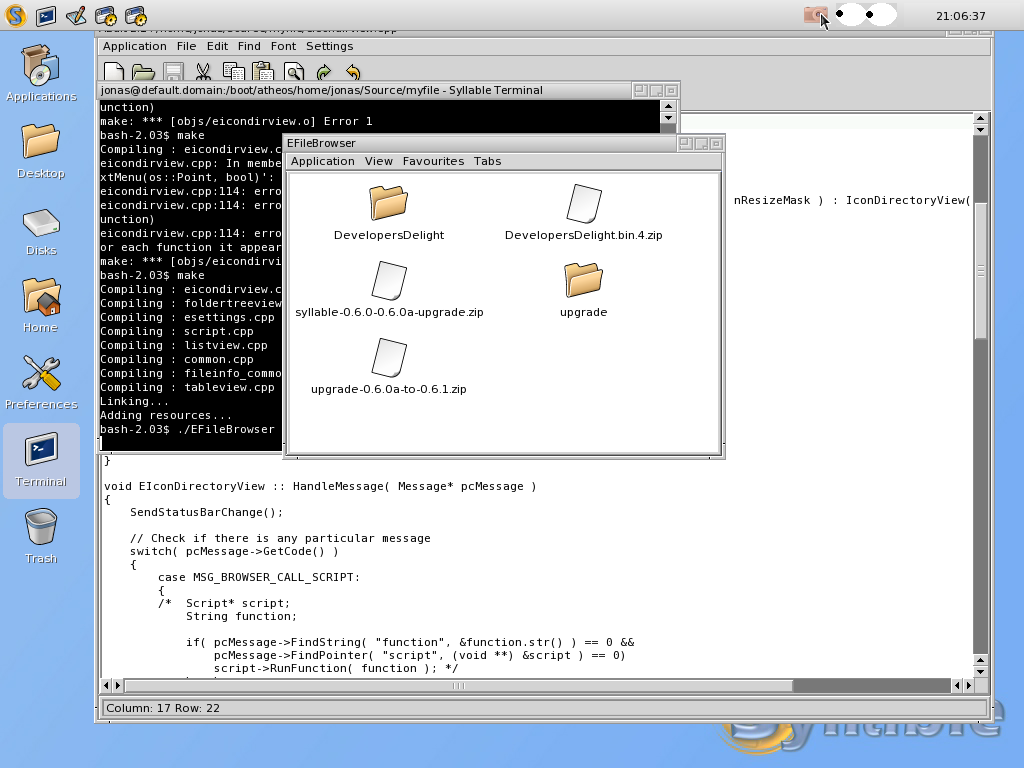Open EFileBrowser Application menu
Viewport: 1024px width, 768px height.
click(323, 161)
